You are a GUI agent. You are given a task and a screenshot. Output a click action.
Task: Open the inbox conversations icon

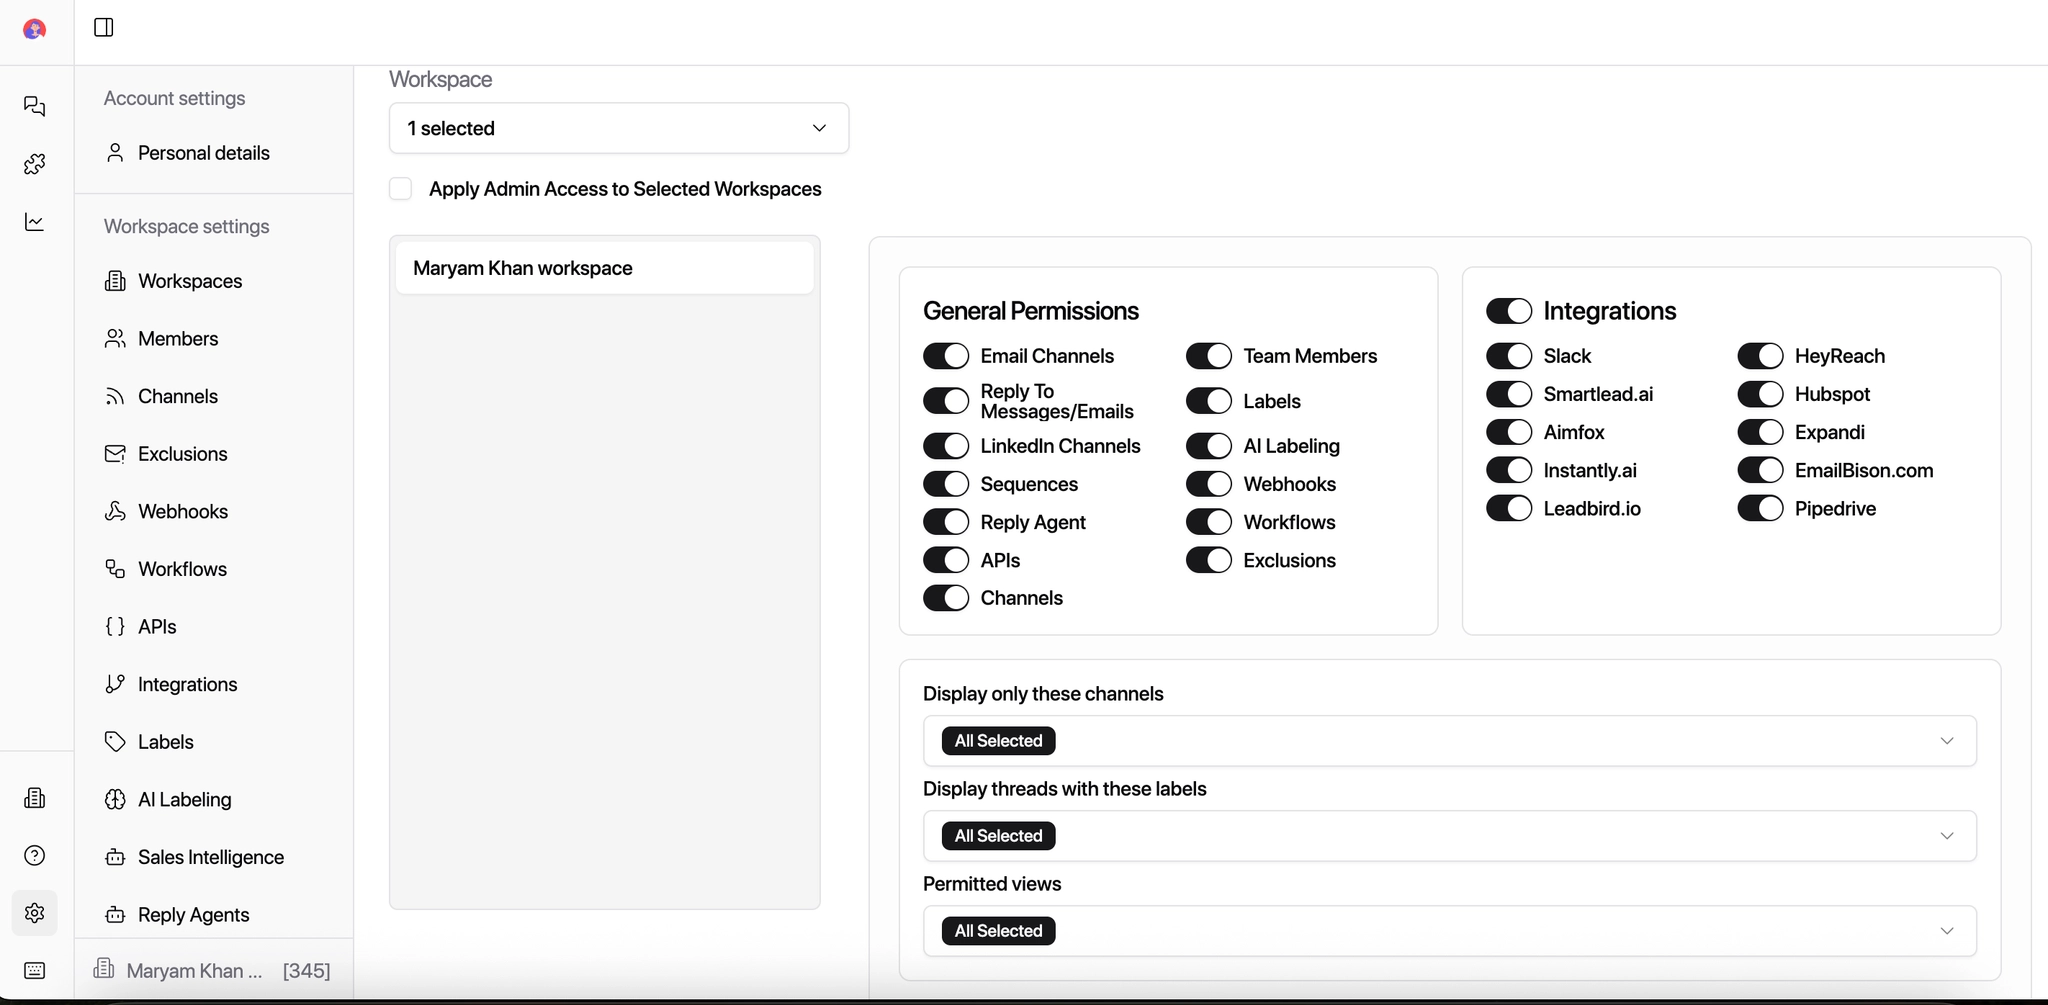pos(35,106)
